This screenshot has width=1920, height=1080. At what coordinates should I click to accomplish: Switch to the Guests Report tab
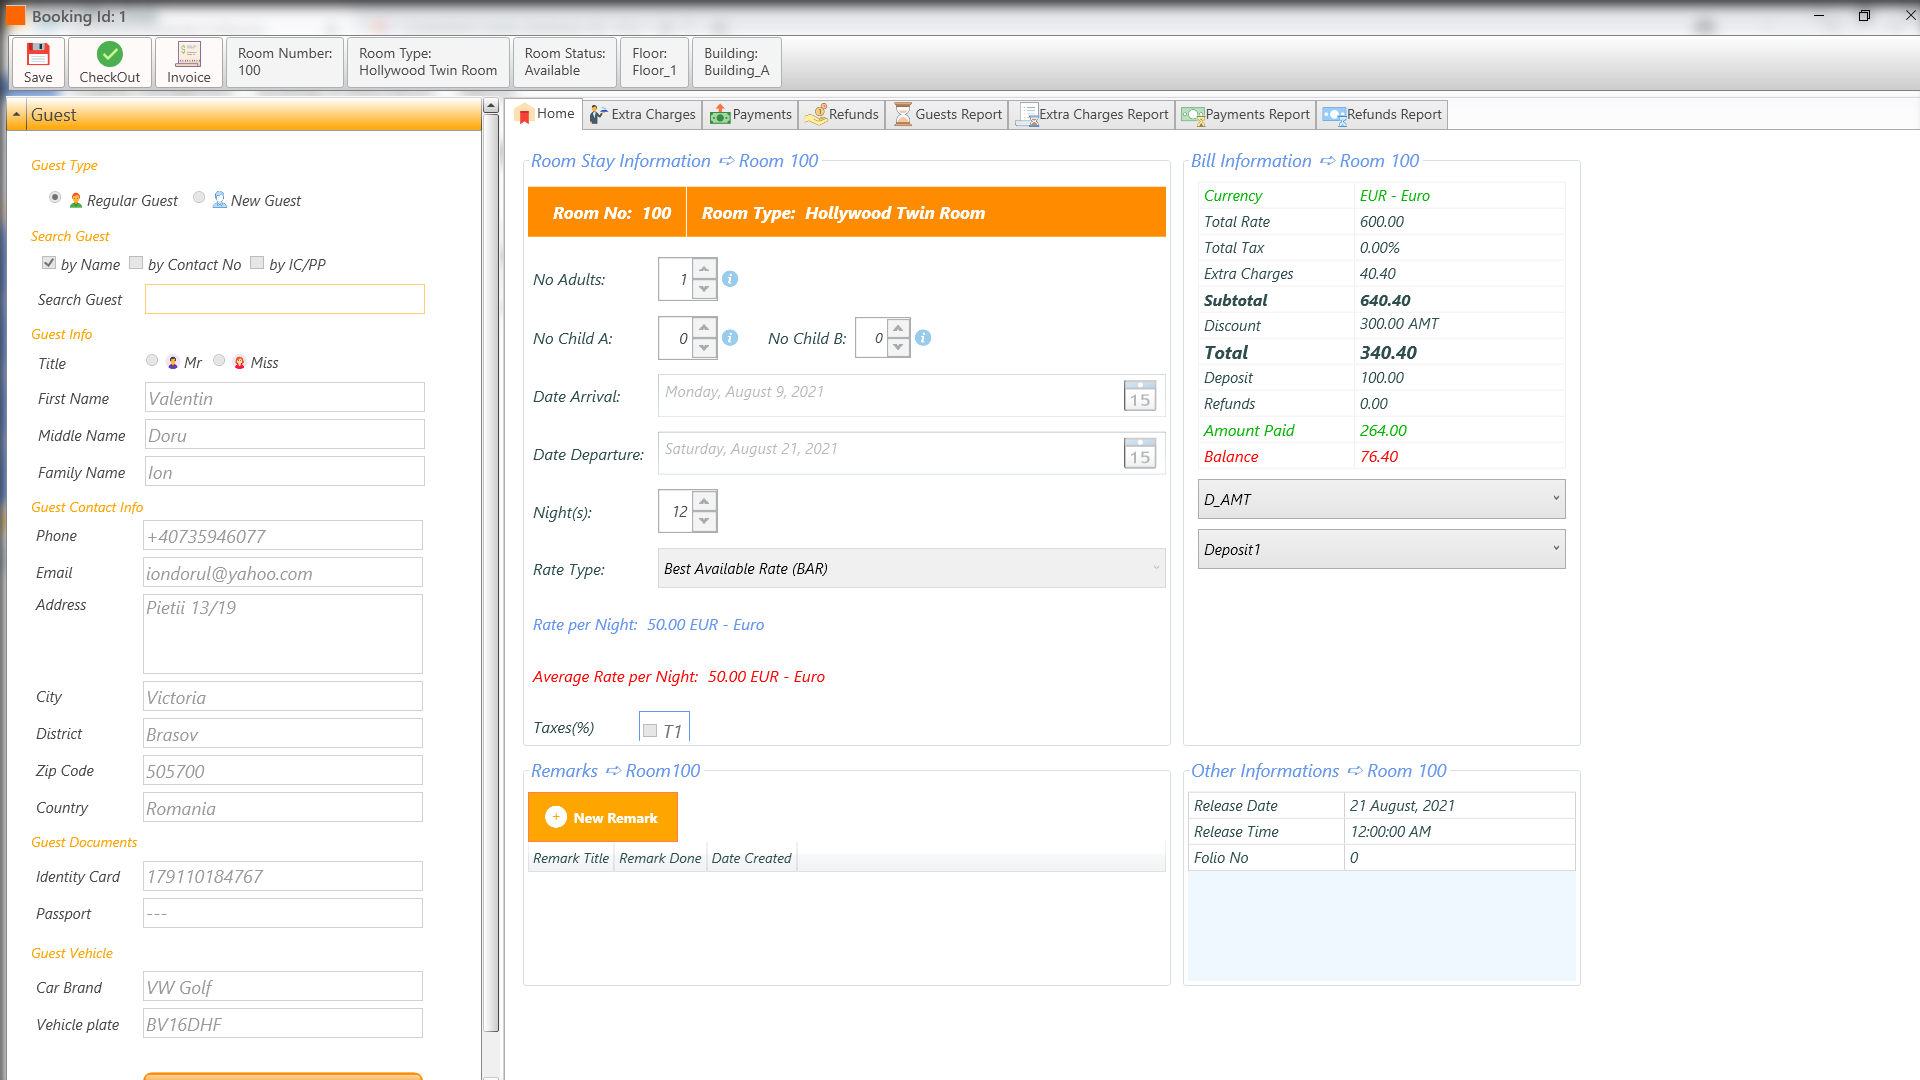tap(947, 115)
